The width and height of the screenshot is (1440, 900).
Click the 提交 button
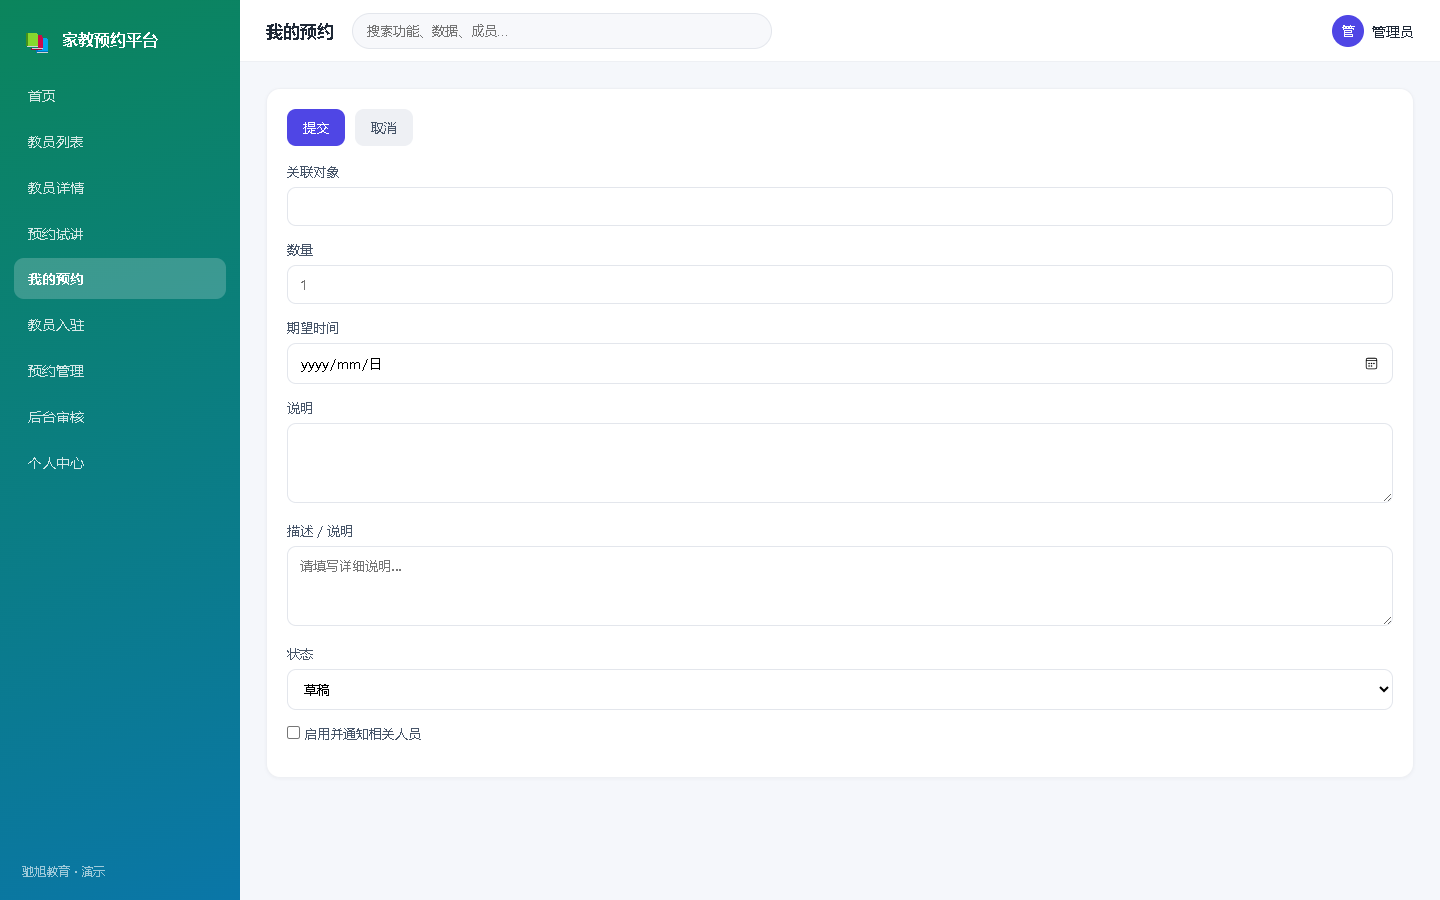coord(316,128)
